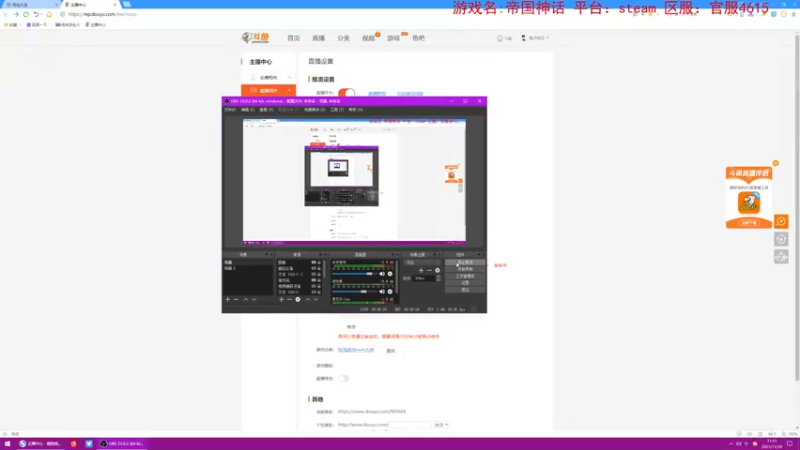The width and height of the screenshot is (800, 450).
Task: Remove selected scene with the minus icon
Action: click(236, 299)
